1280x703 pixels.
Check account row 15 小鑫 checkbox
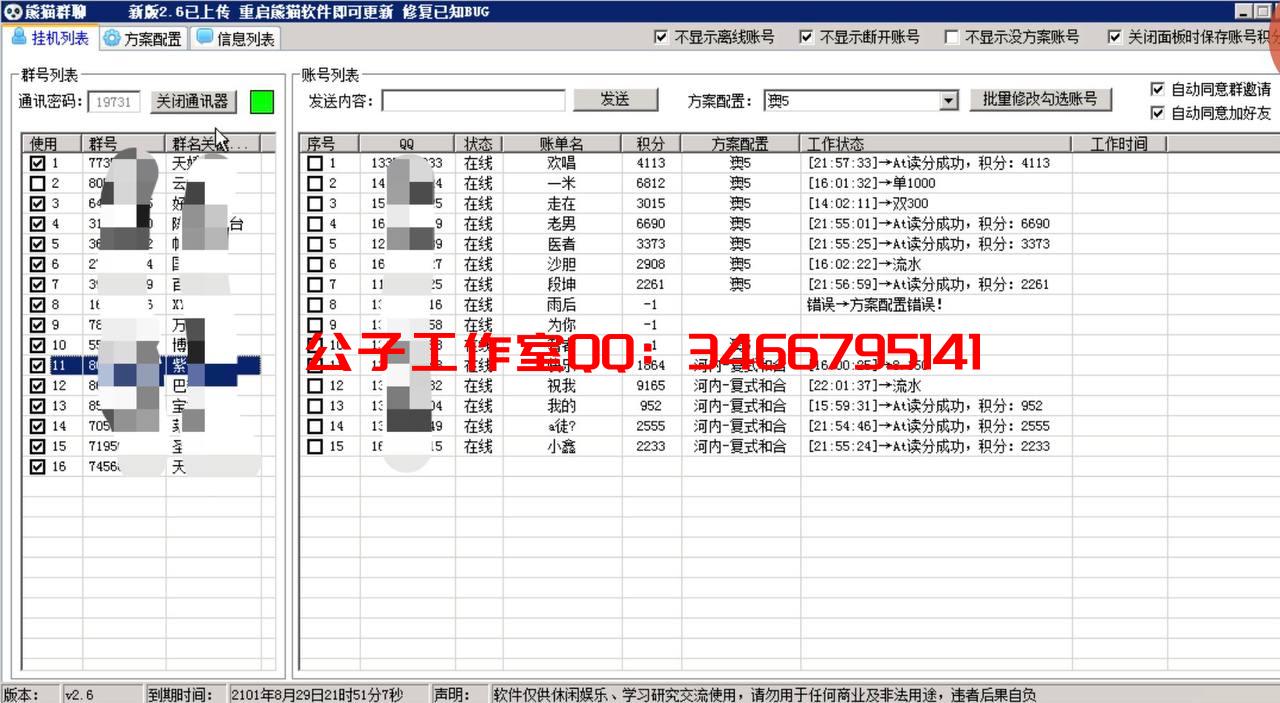pyautogui.click(x=315, y=446)
